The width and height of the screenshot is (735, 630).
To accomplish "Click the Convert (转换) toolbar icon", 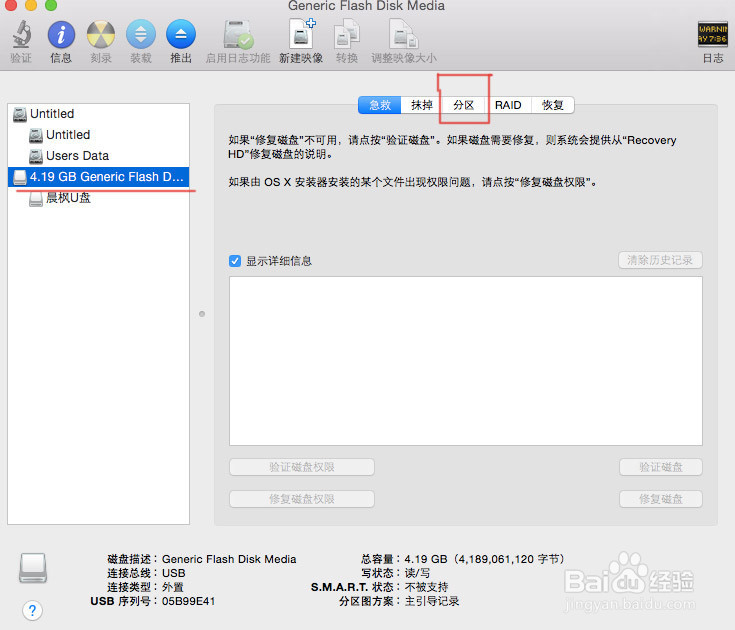I will coord(347,34).
